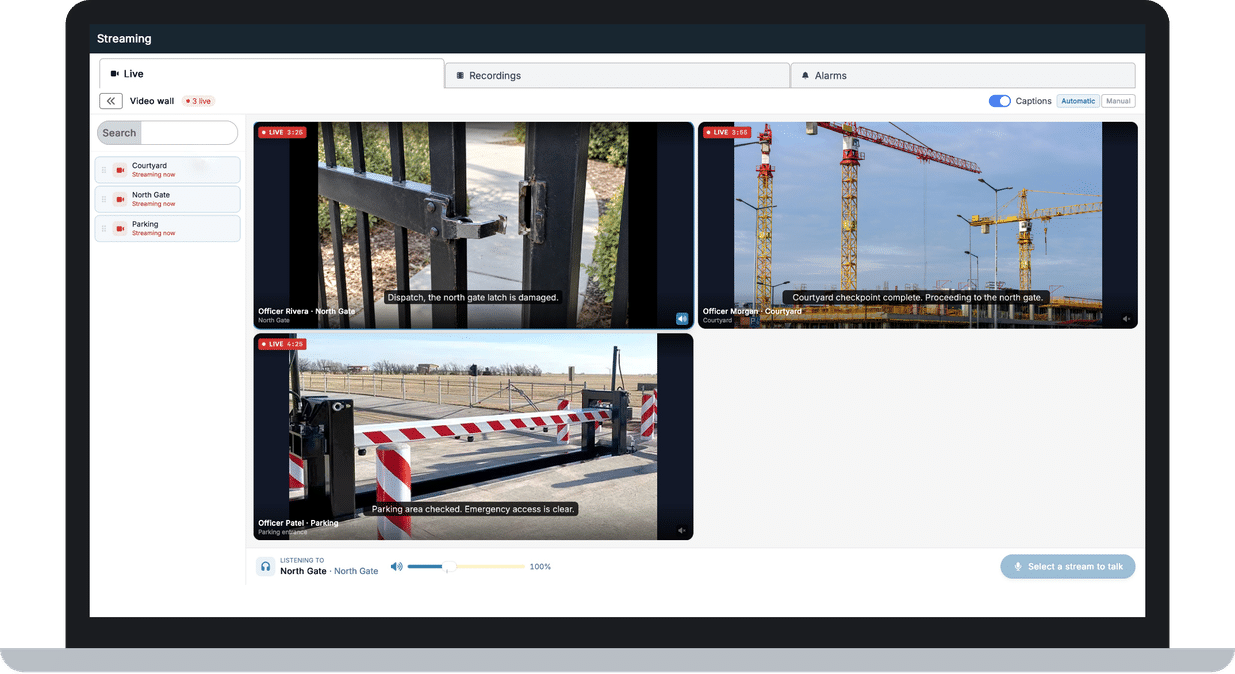Select the Courtyard stream in the list
Screen dimensions: 1235x674
168,170
